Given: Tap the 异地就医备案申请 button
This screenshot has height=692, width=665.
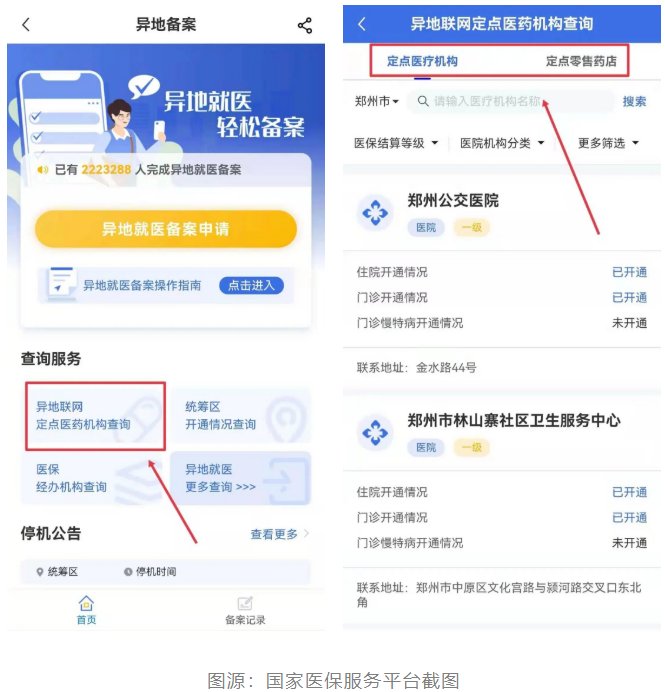Looking at the screenshot, I should point(166,229).
